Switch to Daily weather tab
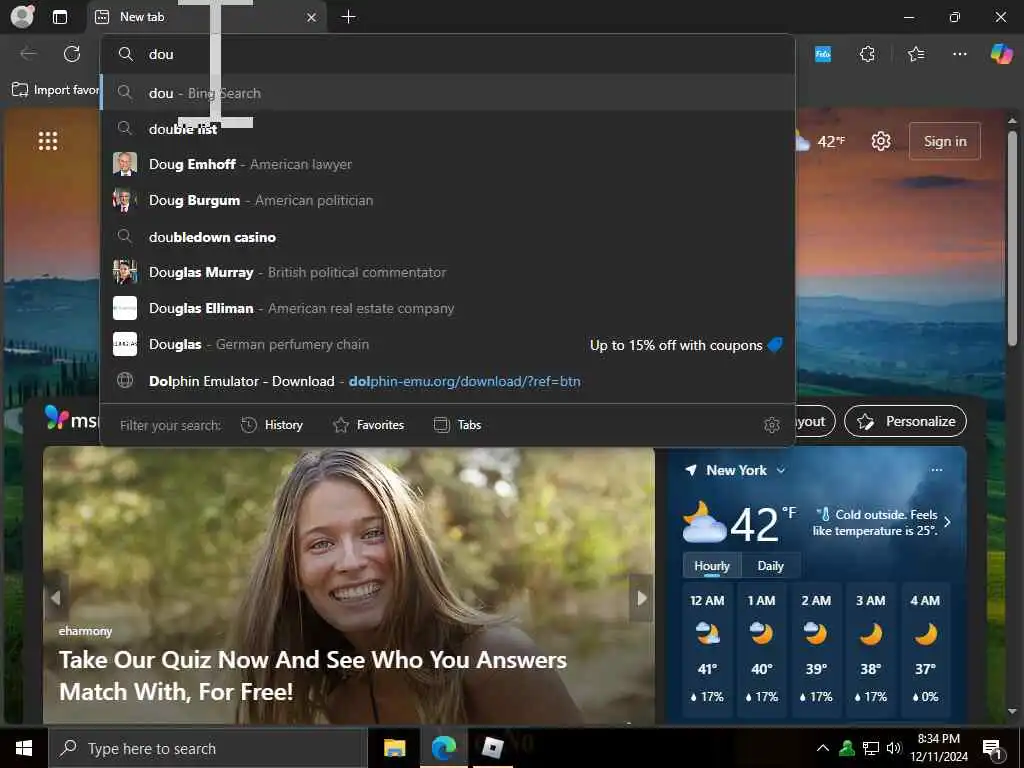This screenshot has width=1024, height=768. click(771, 566)
